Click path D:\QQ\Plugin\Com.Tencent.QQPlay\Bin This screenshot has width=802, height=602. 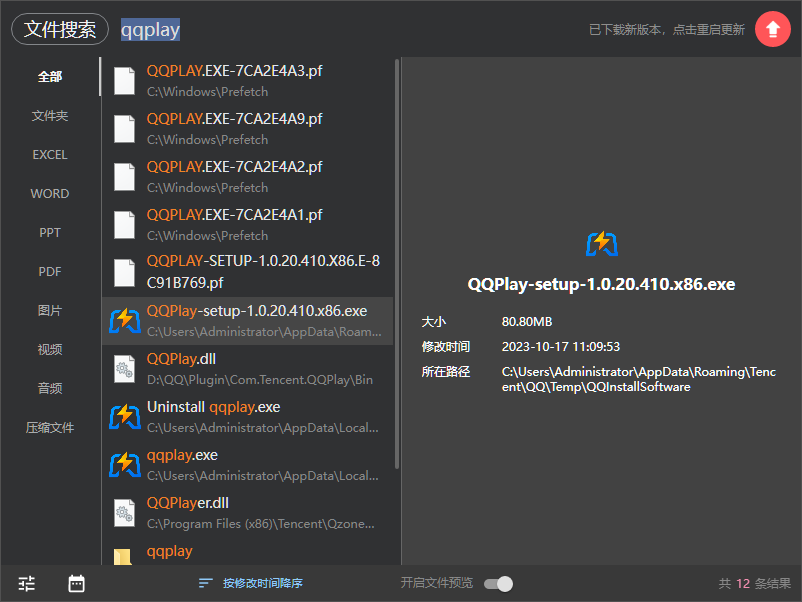[260, 380]
